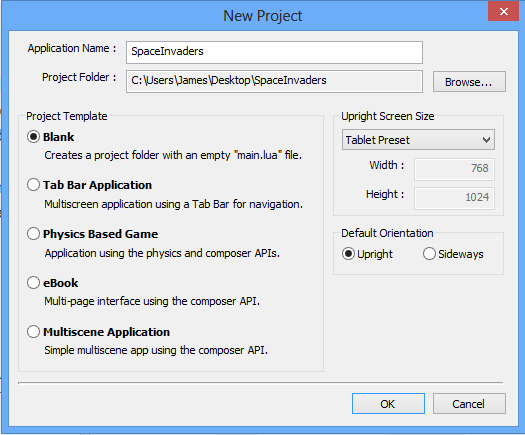Choose the Tab Bar Application template
The height and width of the screenshot is (435, 525).
[33, 185]
